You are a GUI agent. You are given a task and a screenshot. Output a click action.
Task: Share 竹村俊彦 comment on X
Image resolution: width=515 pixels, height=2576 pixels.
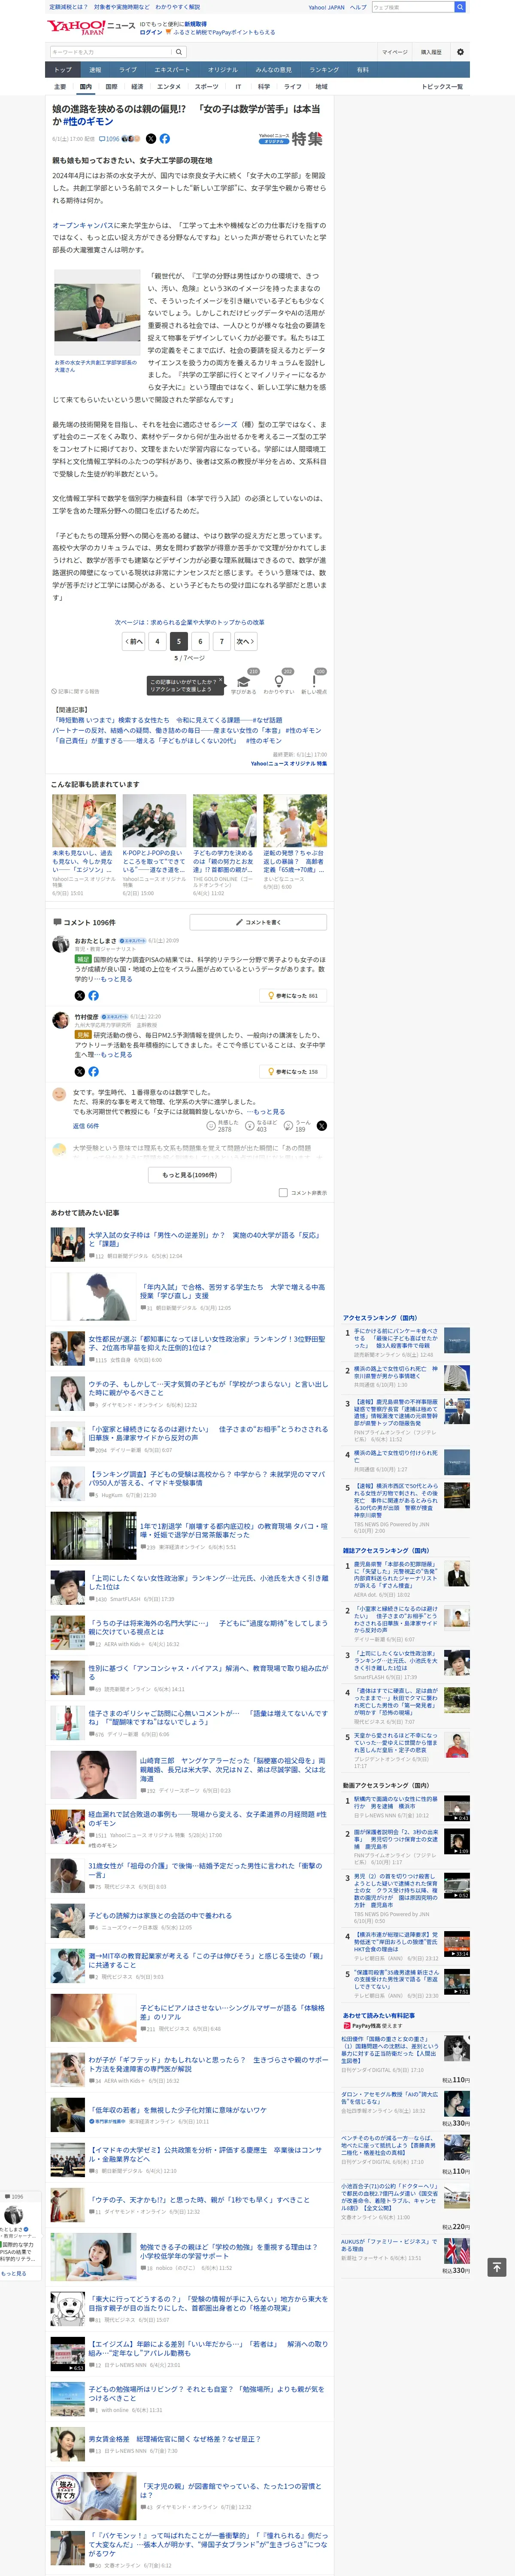point(80,1071)
